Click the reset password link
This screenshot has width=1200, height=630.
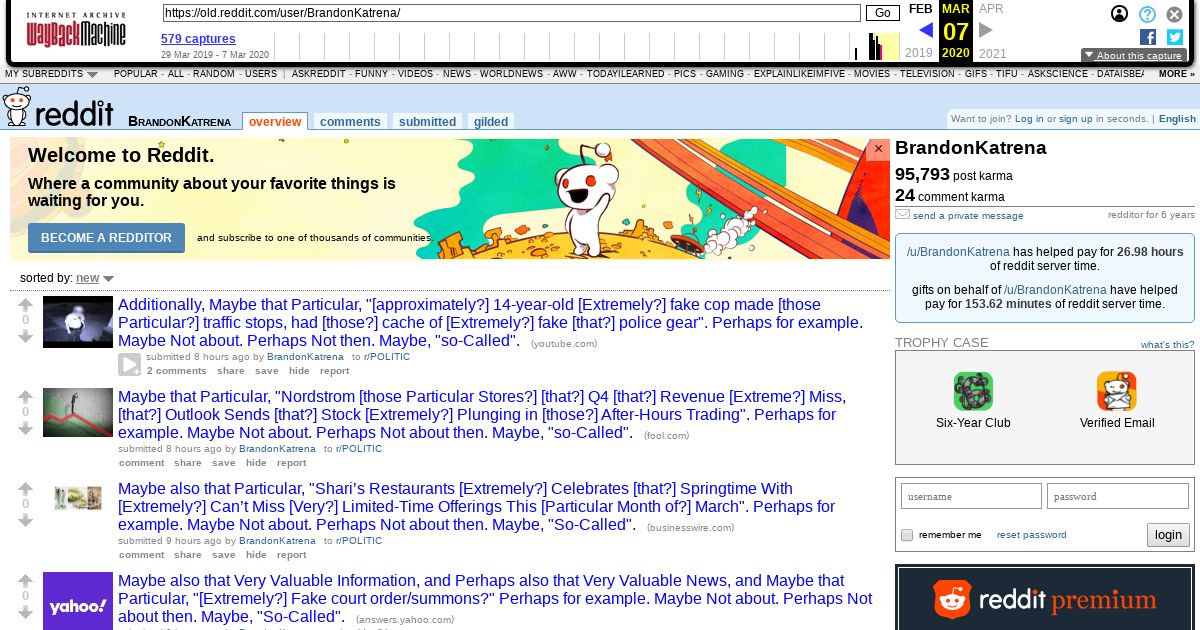click(1031, 535)
